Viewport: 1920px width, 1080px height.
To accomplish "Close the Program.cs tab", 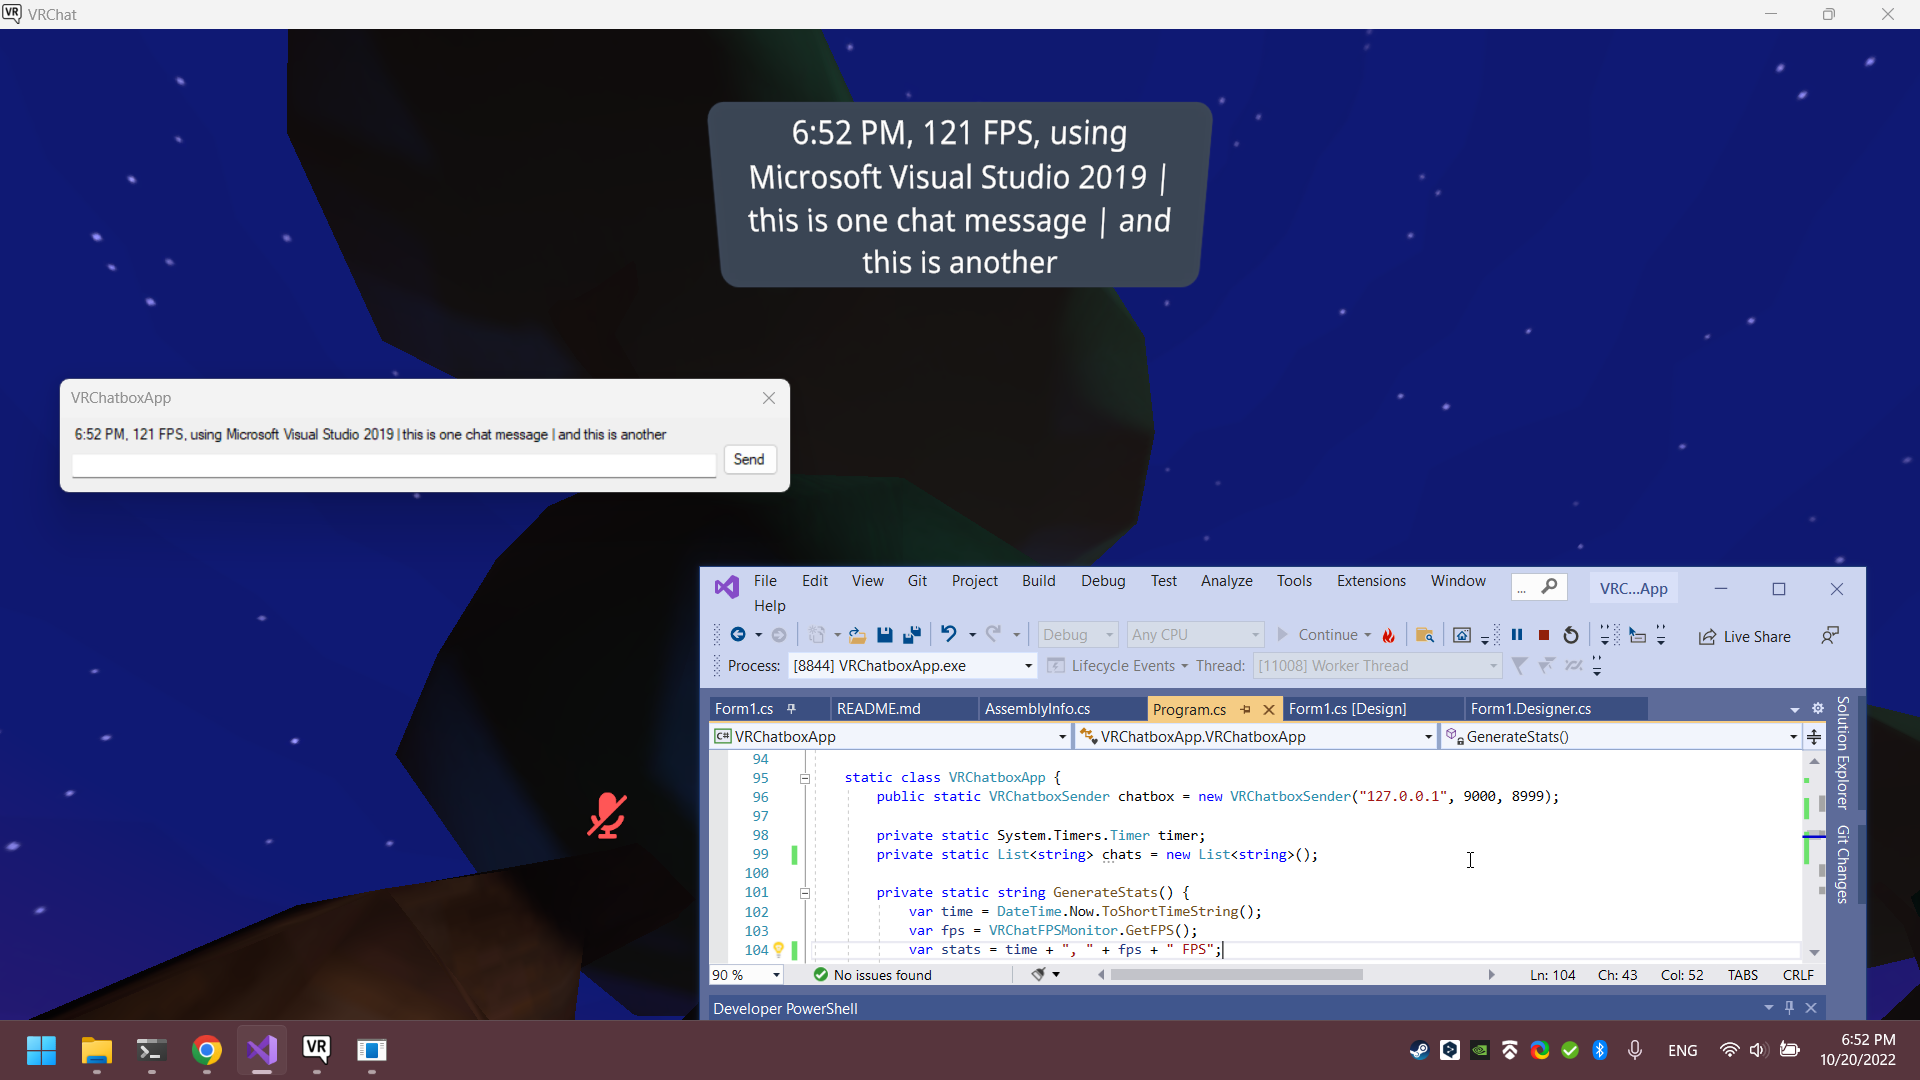I will pyautogui.click(x=1269, y=709).
